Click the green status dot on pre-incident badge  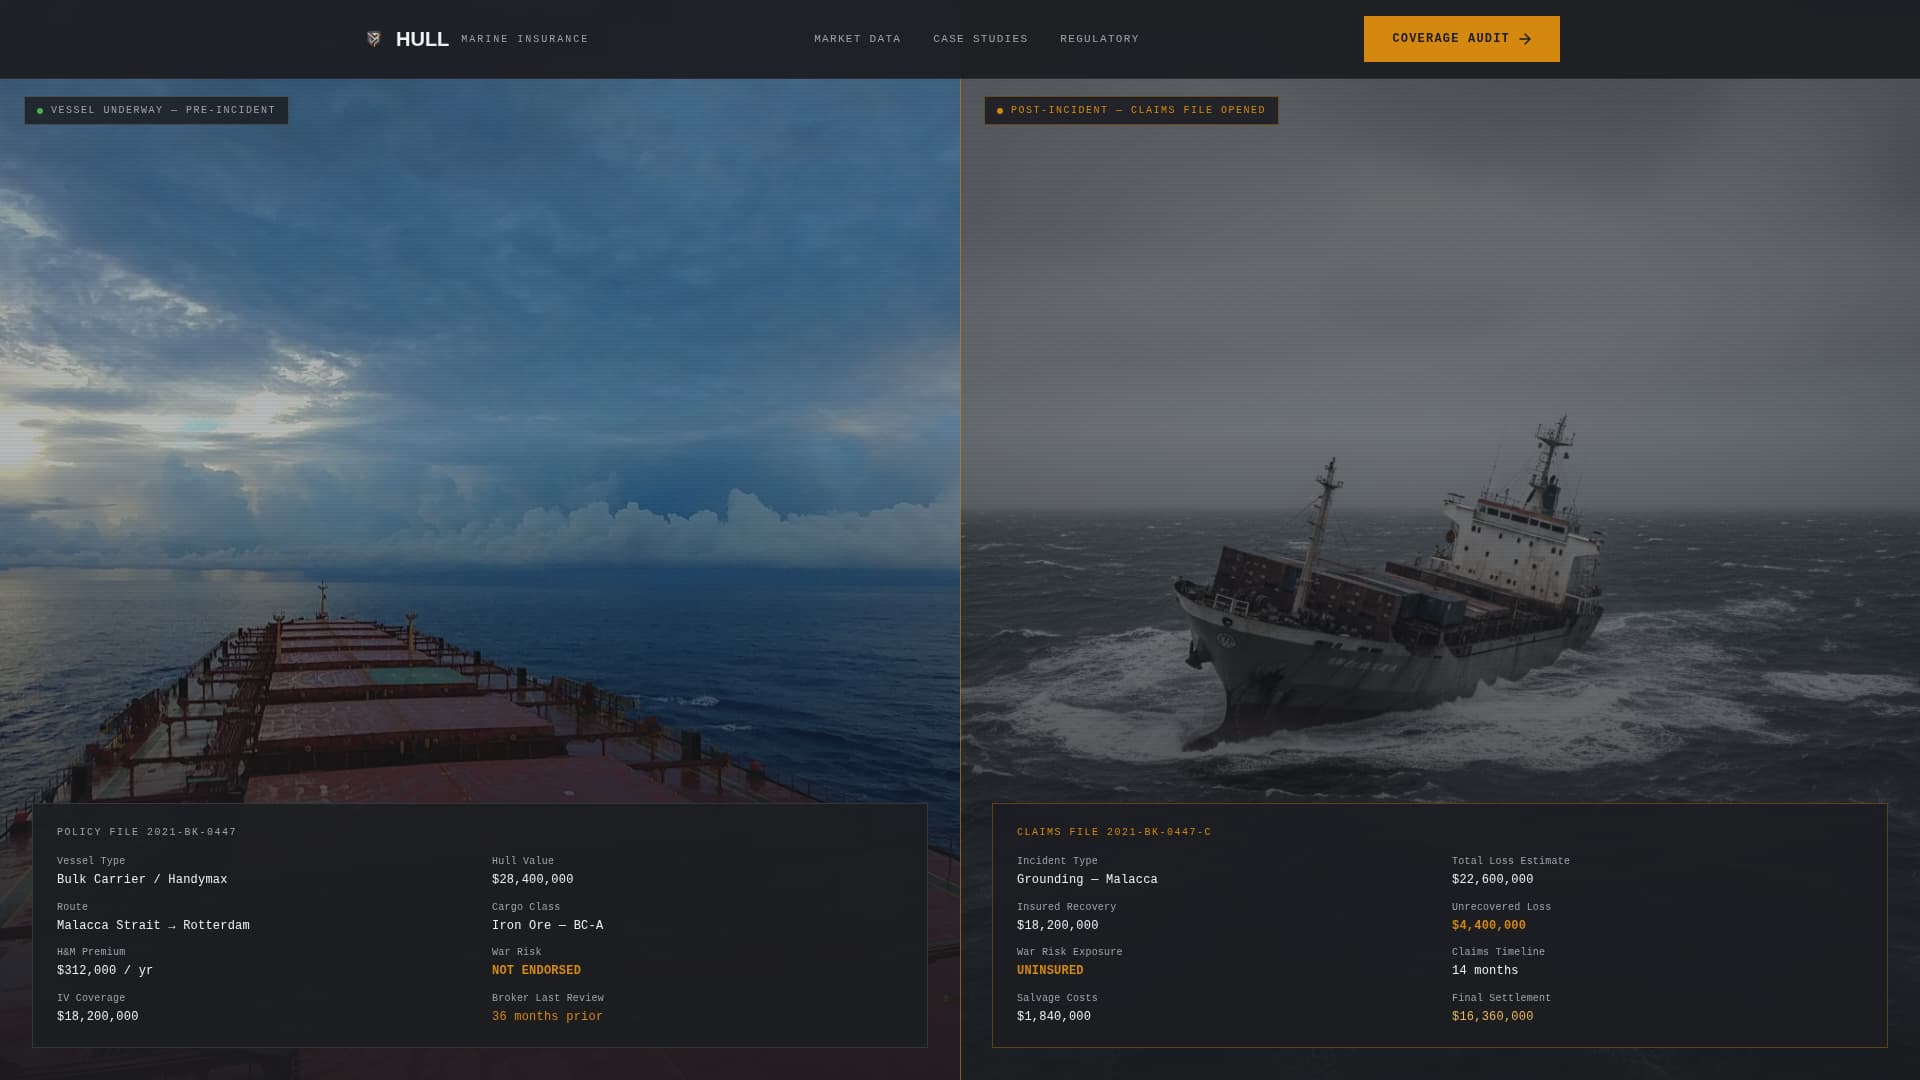pyautogui.click(x=40, y=110)
